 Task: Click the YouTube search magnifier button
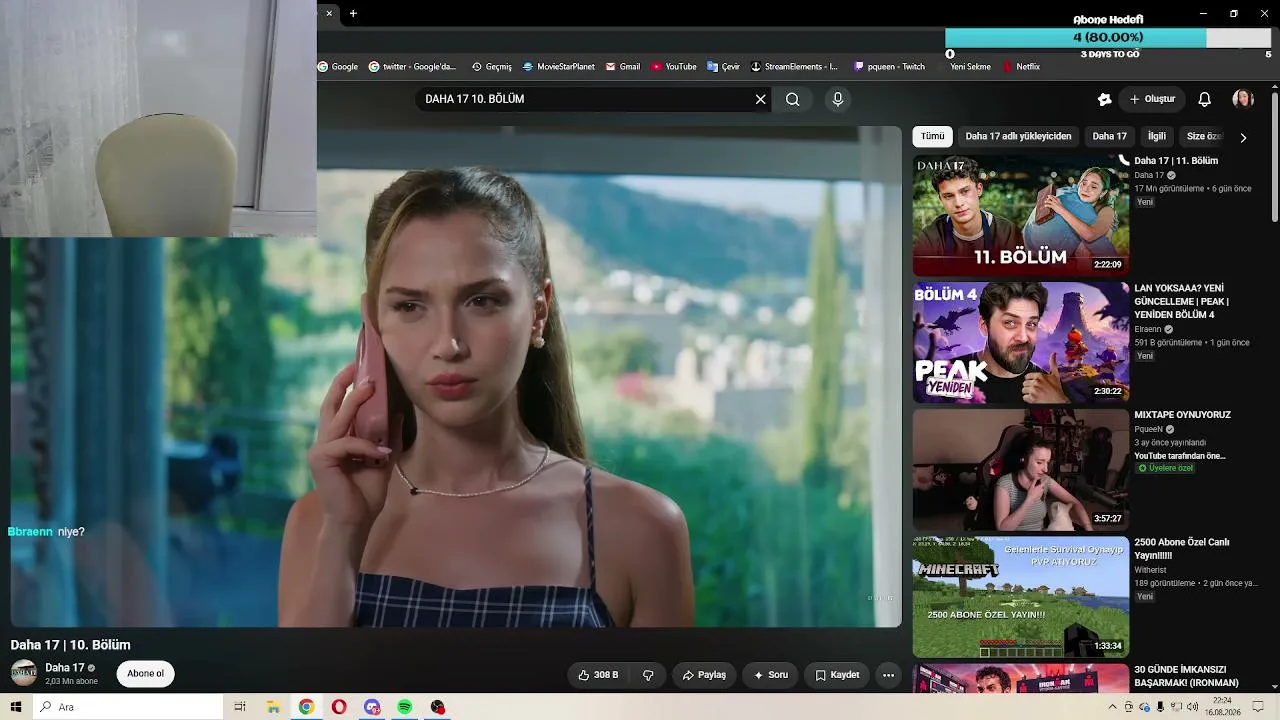point(792,99)
